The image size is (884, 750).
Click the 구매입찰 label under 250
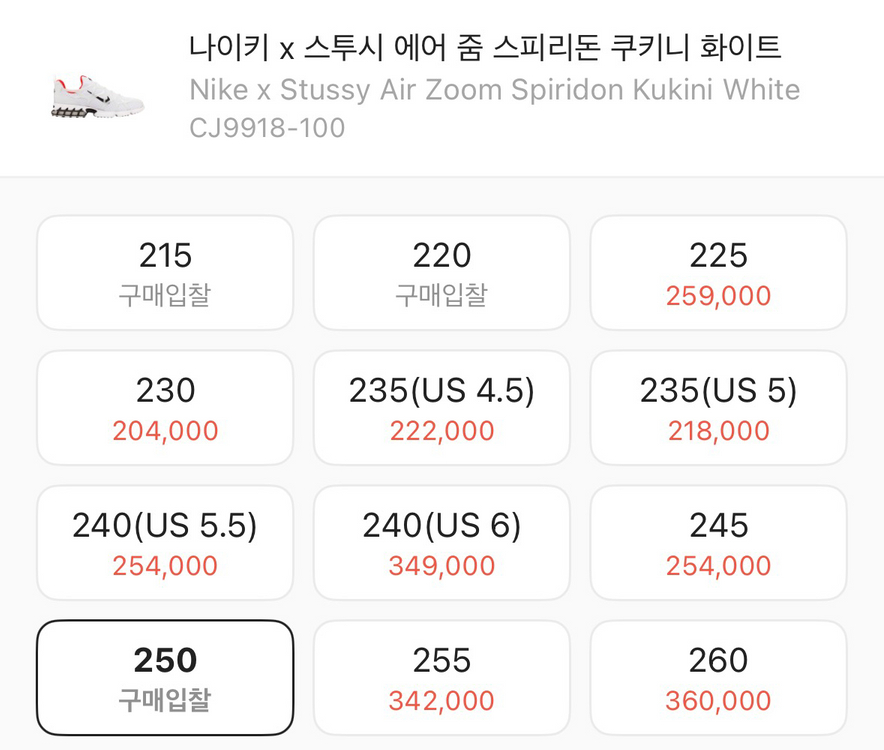(x=164, y=700)
